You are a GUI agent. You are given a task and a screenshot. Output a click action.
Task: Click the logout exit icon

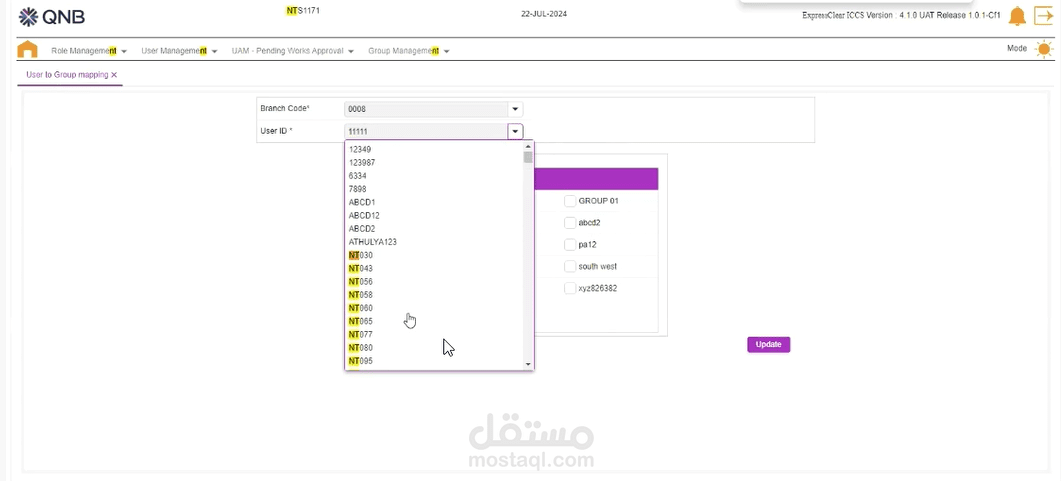pyautogui.click(x=1043, y=16)
